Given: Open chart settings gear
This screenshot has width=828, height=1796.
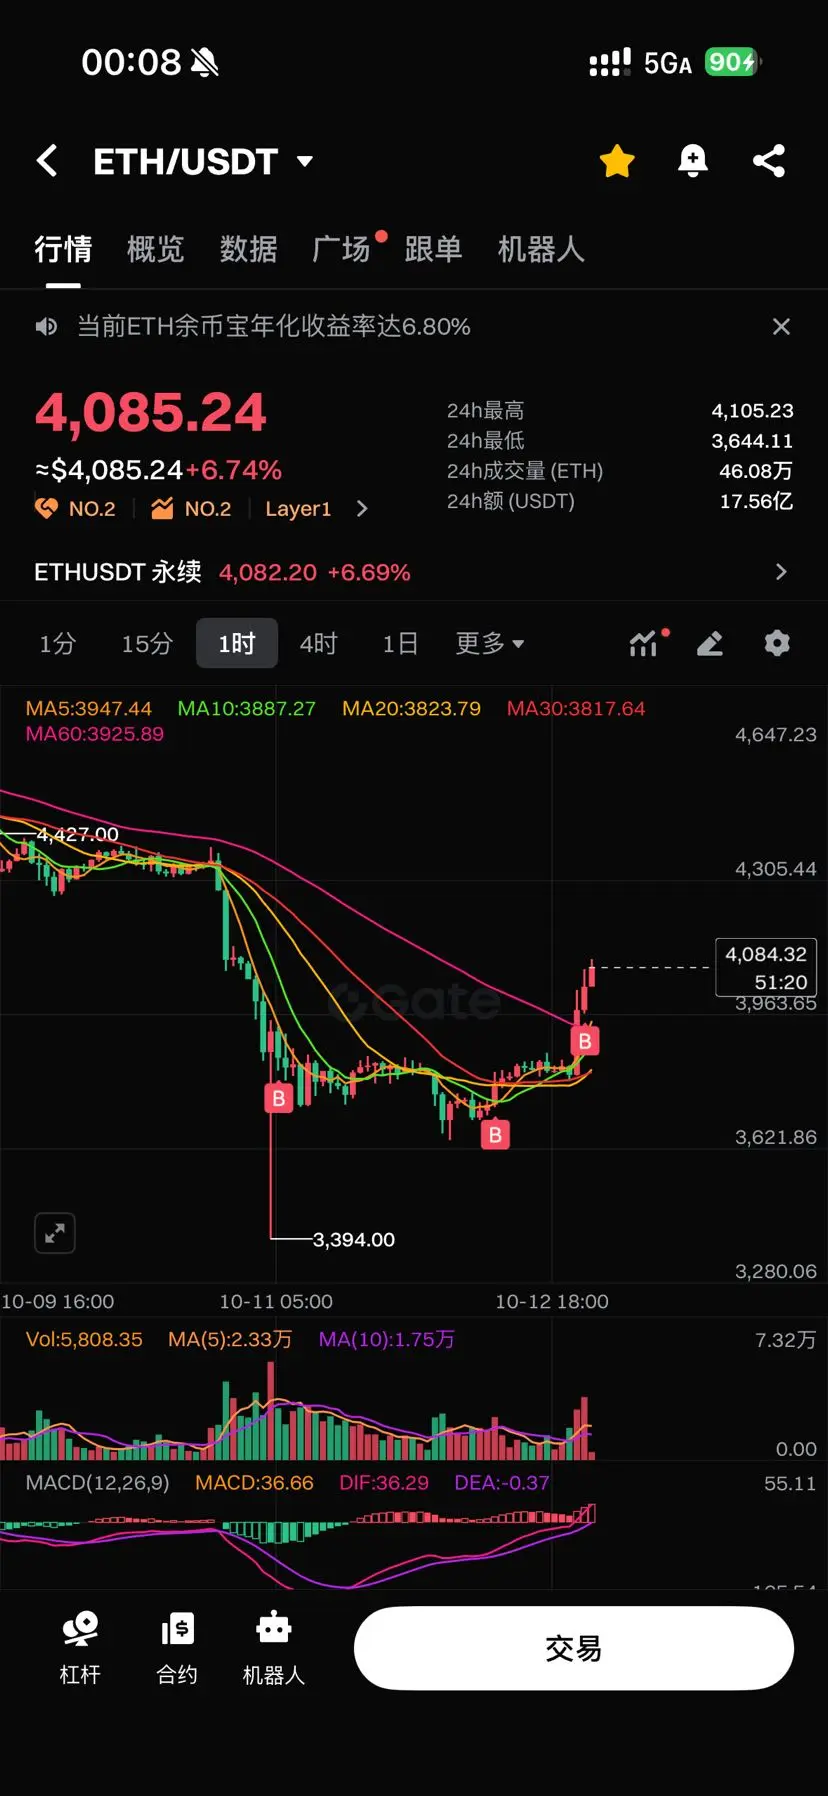Looking at the screenshot, I should tap(777, 643).
